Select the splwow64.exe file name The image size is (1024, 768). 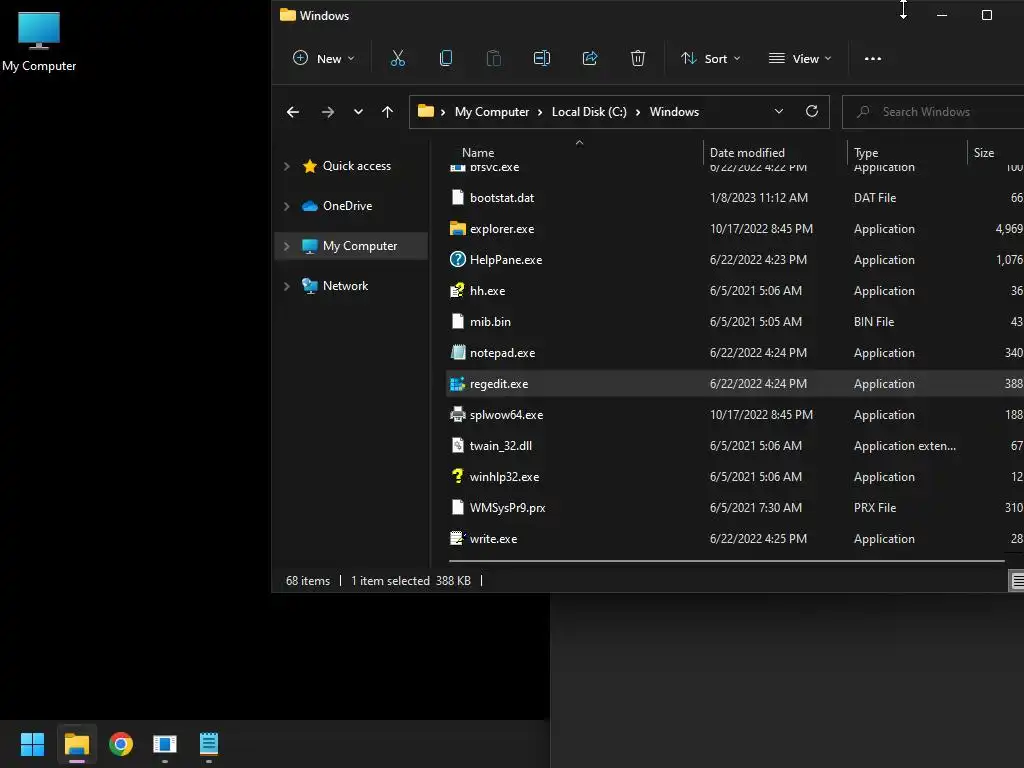coord(506,415)
